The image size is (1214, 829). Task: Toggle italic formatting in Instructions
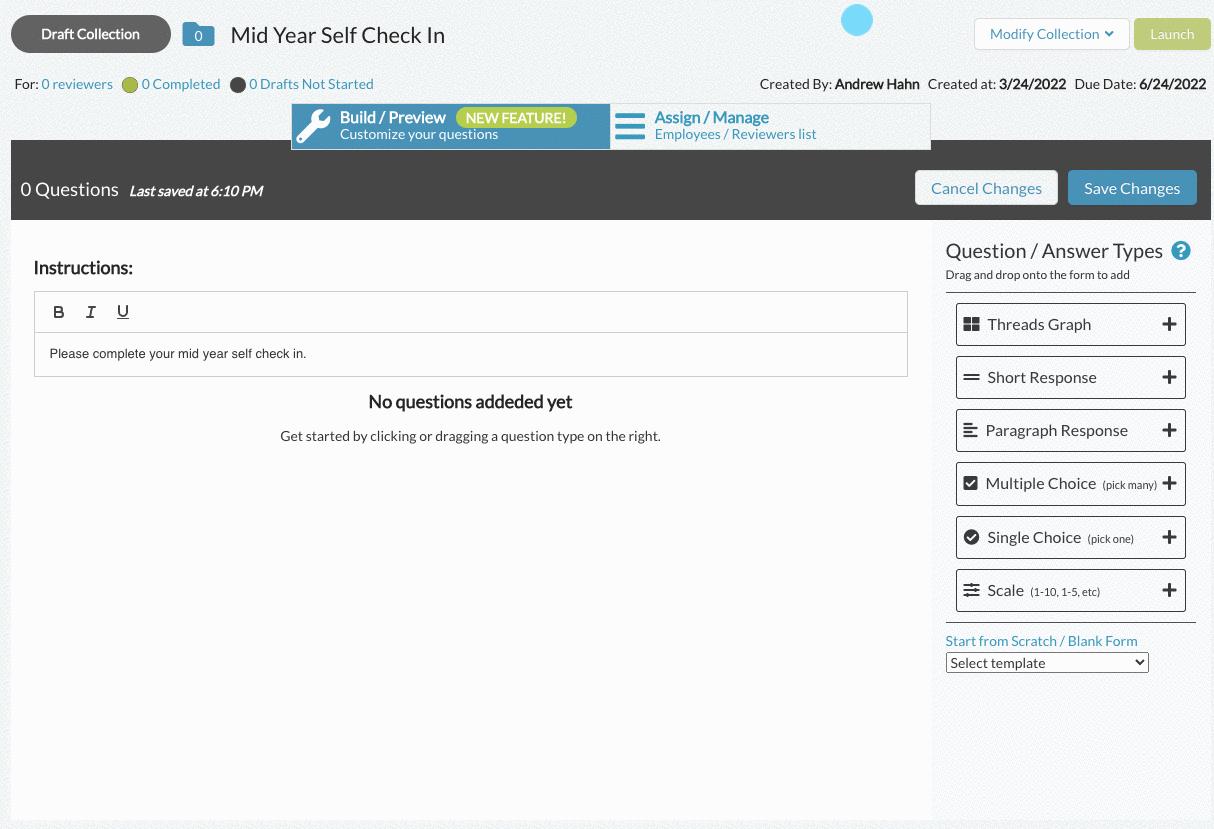pos(91,312)
